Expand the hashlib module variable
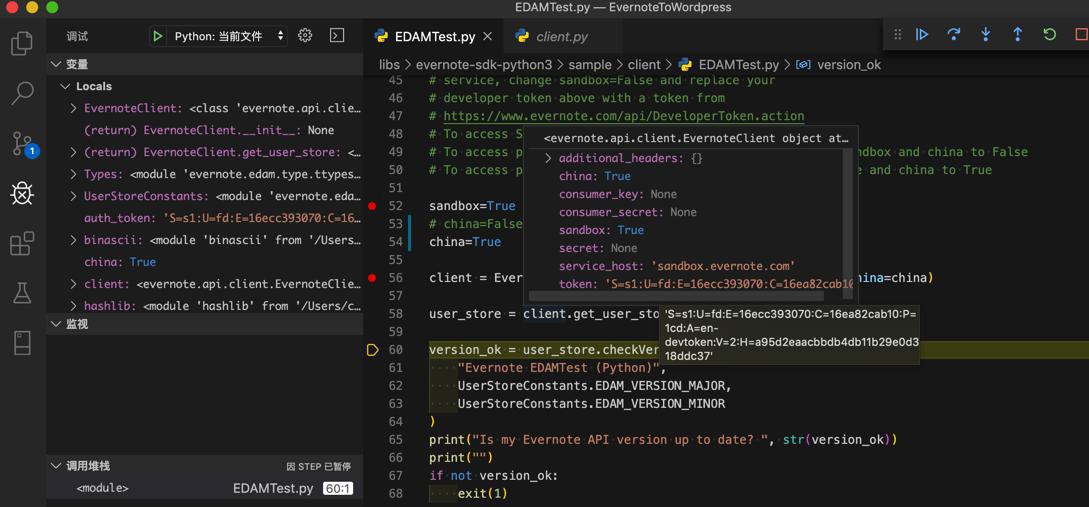The height and width of the screenshot is (507, 1089). pos(74,306)
